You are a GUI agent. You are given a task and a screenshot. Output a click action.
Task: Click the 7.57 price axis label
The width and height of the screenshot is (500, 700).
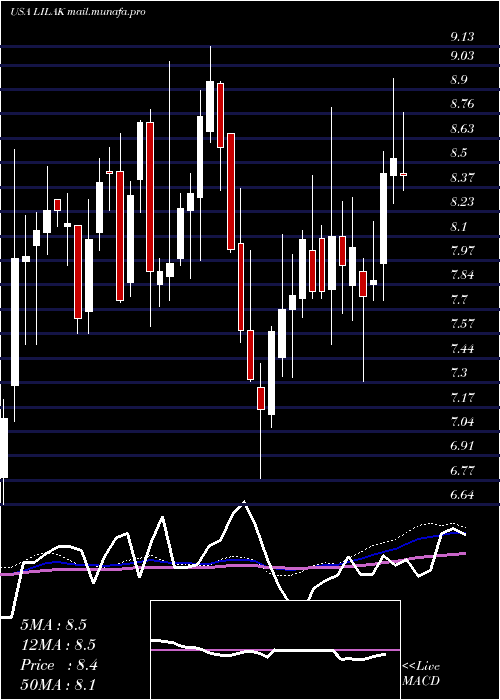(462, 323)
